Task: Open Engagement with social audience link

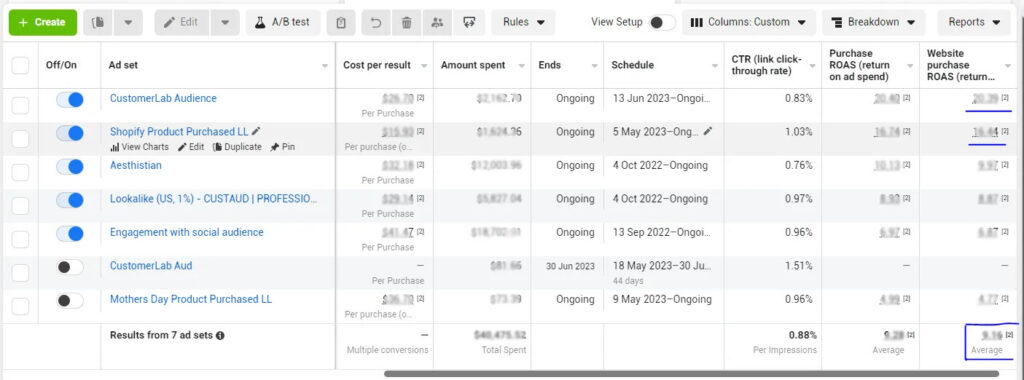Action: coord(187,232)
